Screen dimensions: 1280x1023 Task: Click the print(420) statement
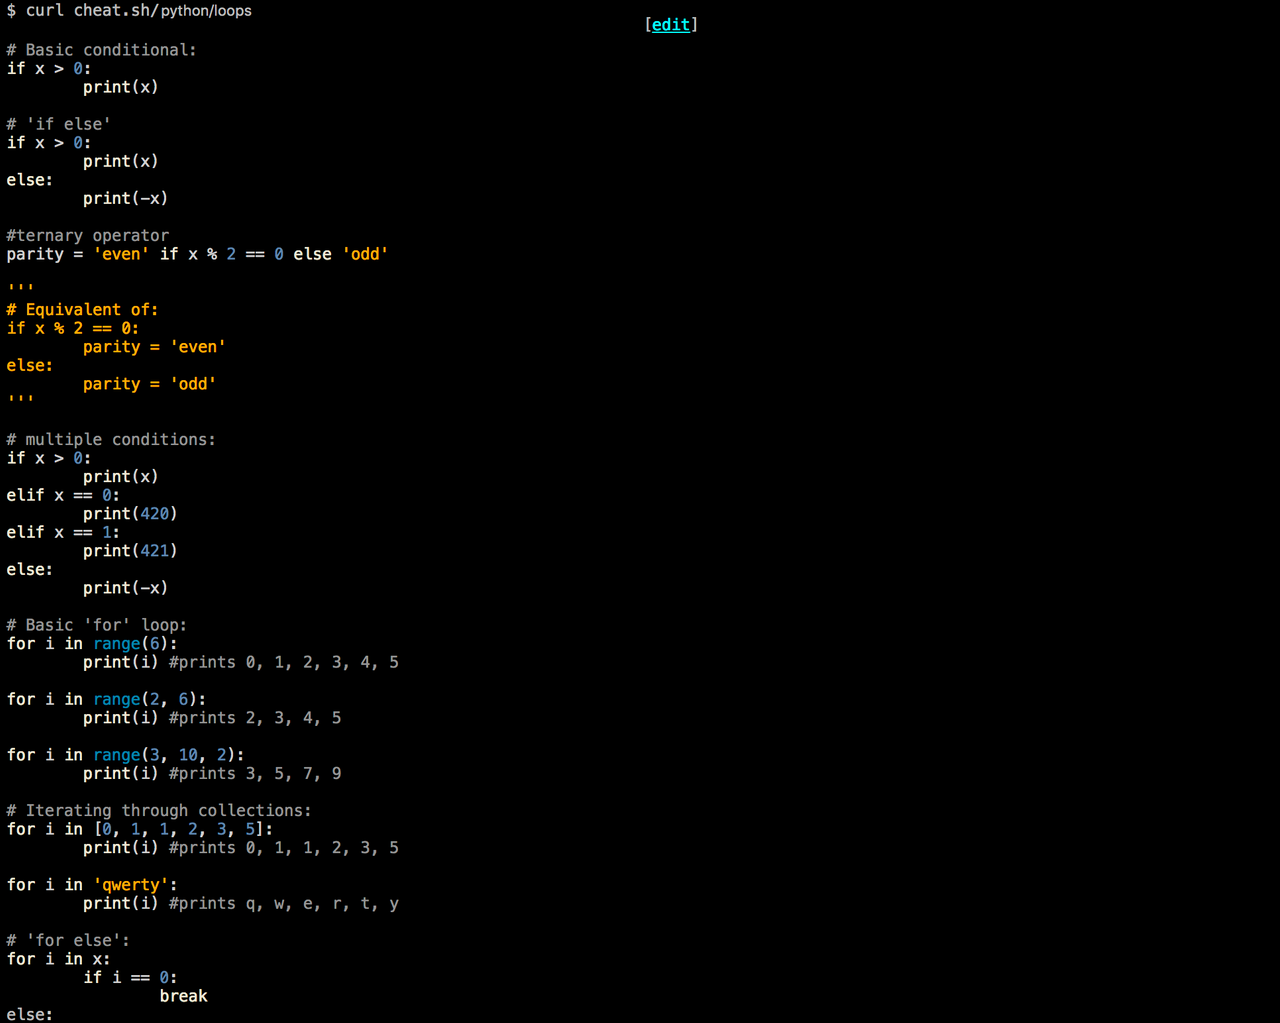(x=130, y=514)
